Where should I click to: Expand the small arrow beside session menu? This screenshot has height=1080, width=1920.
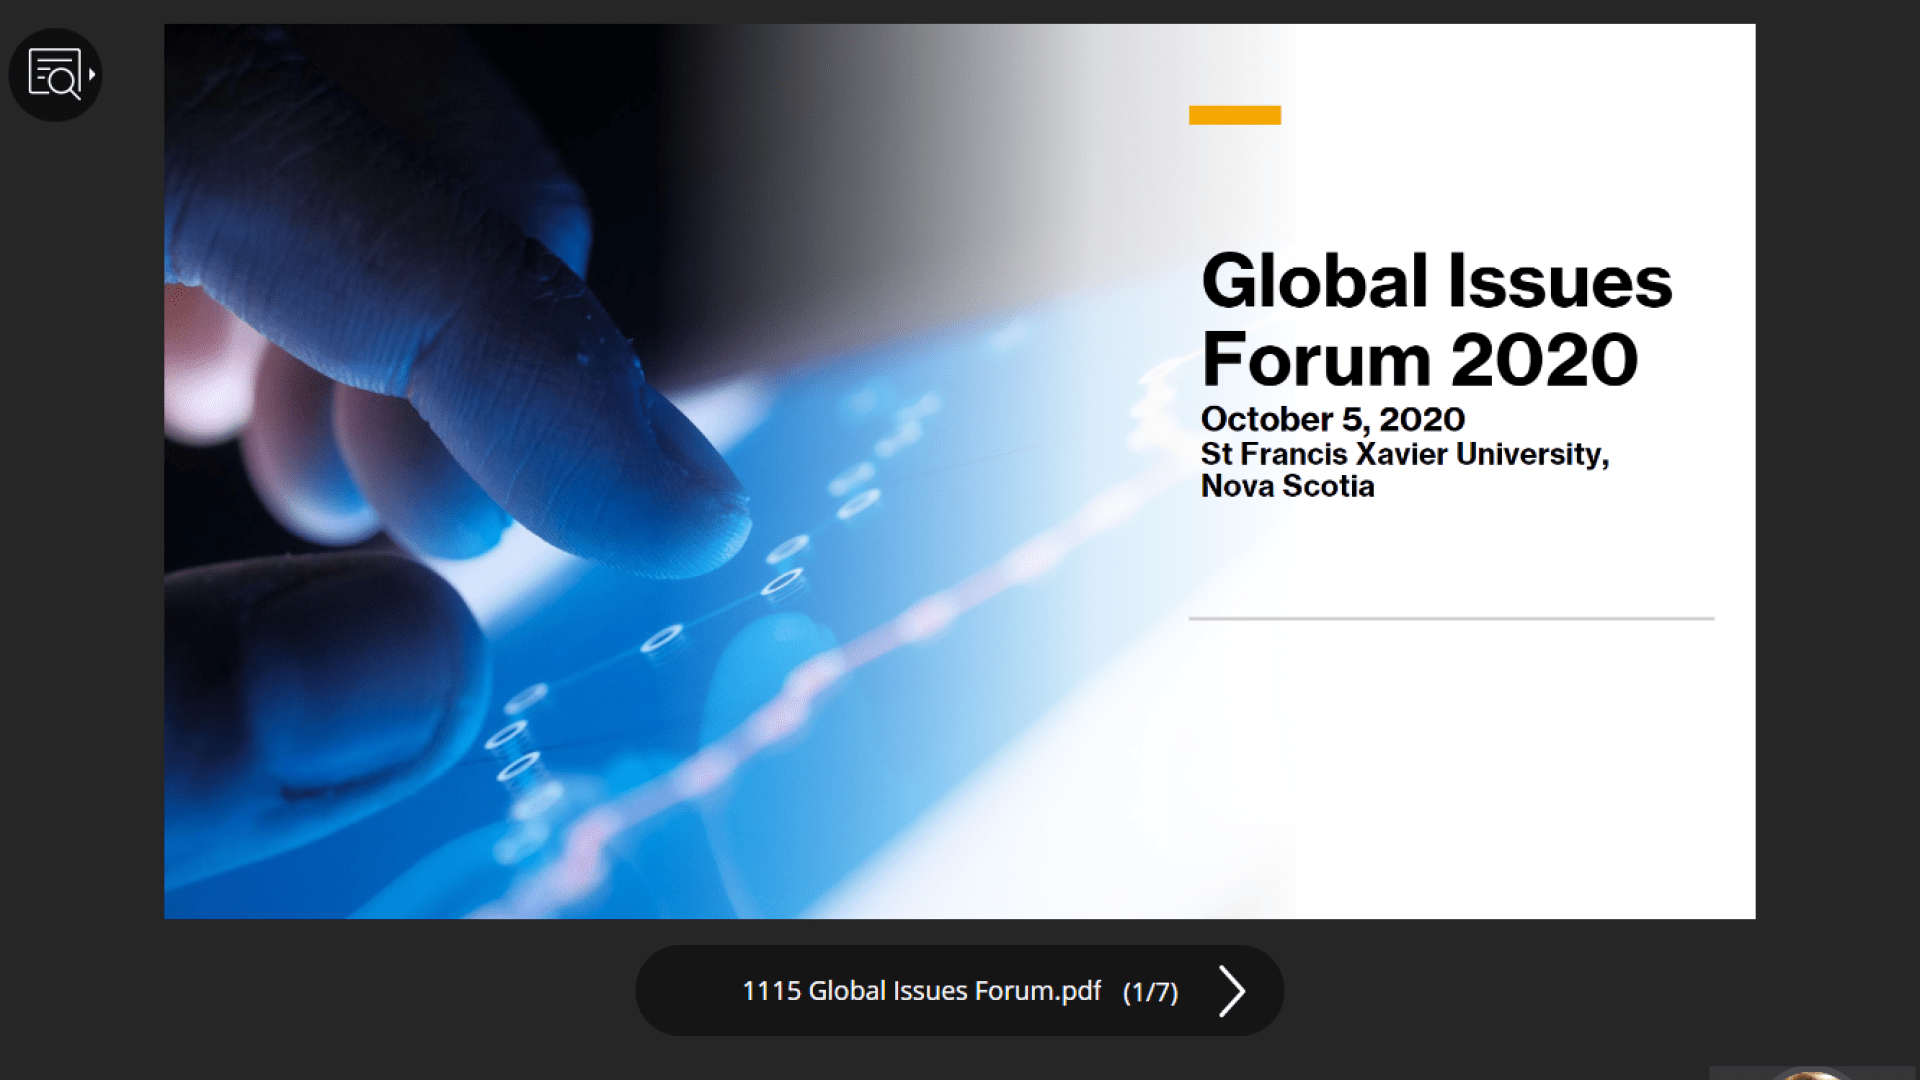point(92,74)
